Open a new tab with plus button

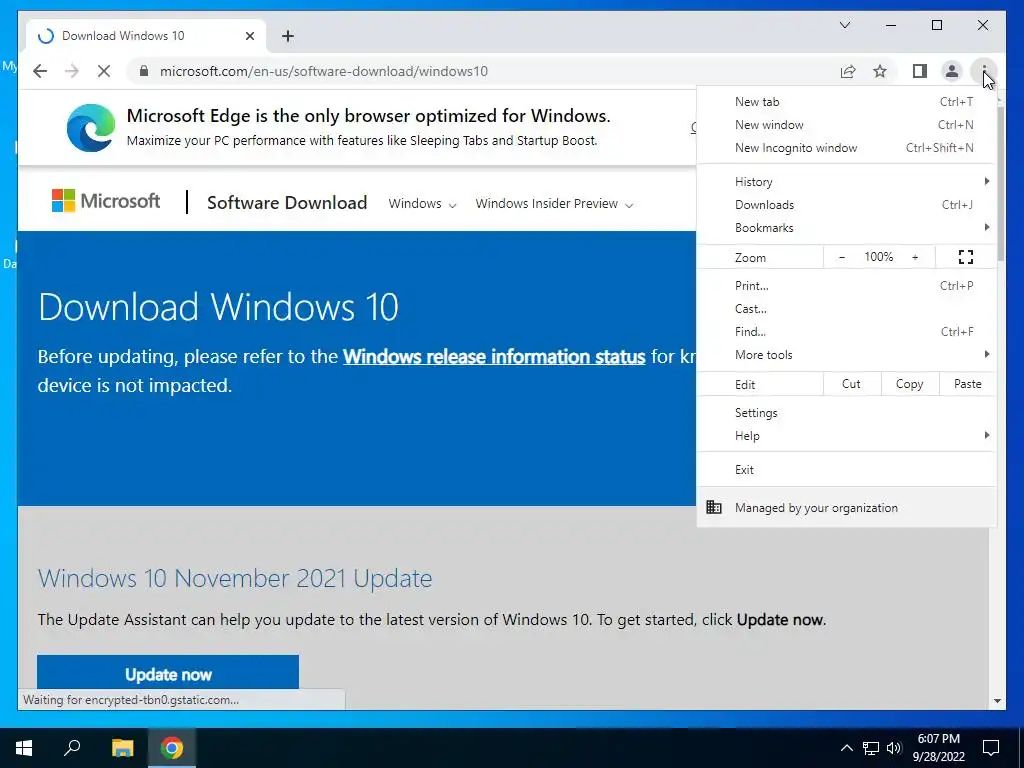[288, 36]
